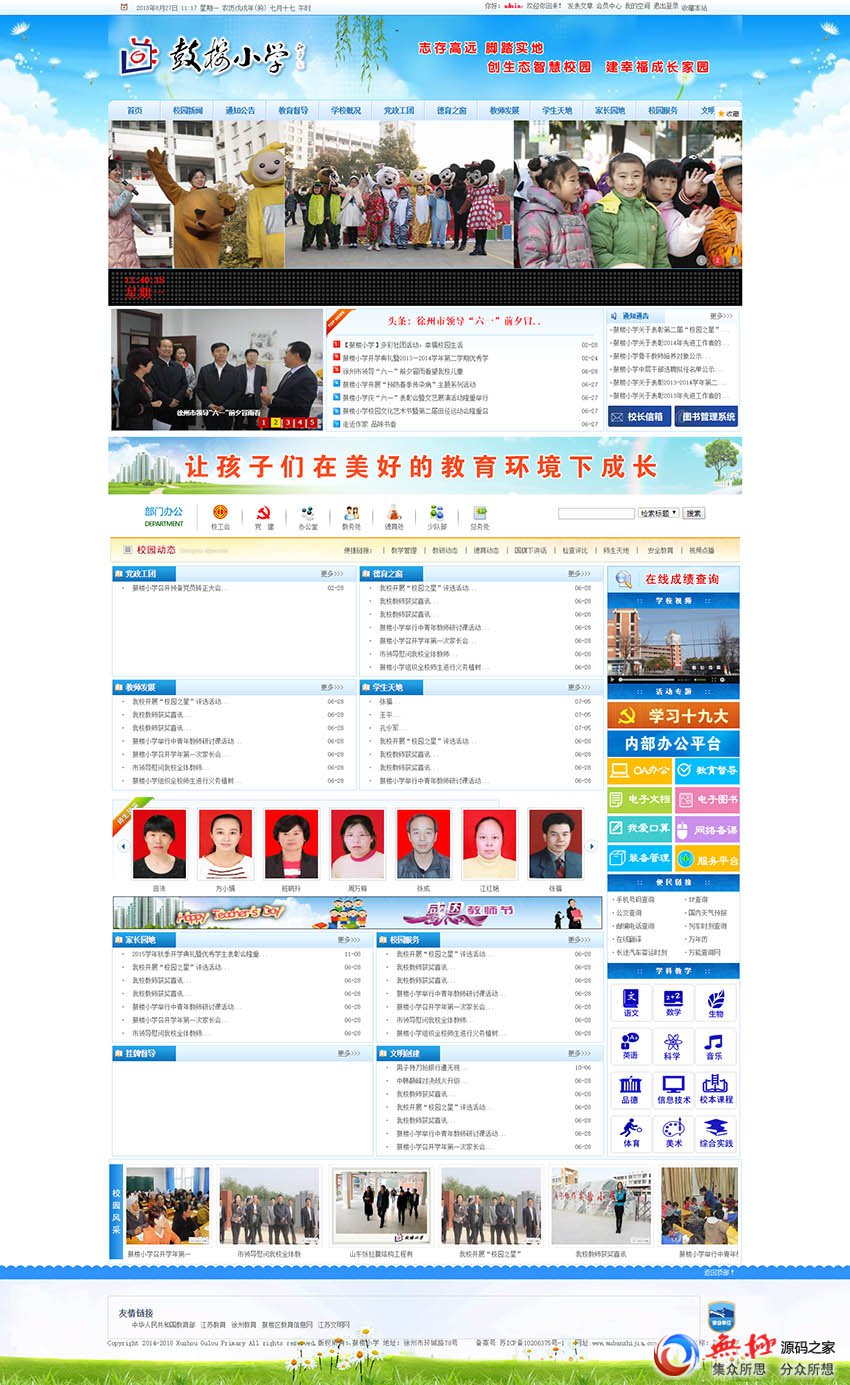The height and width of the screenshot is (1385, 850).
Task: Click the search text input field
Action: tap(596, 513)
